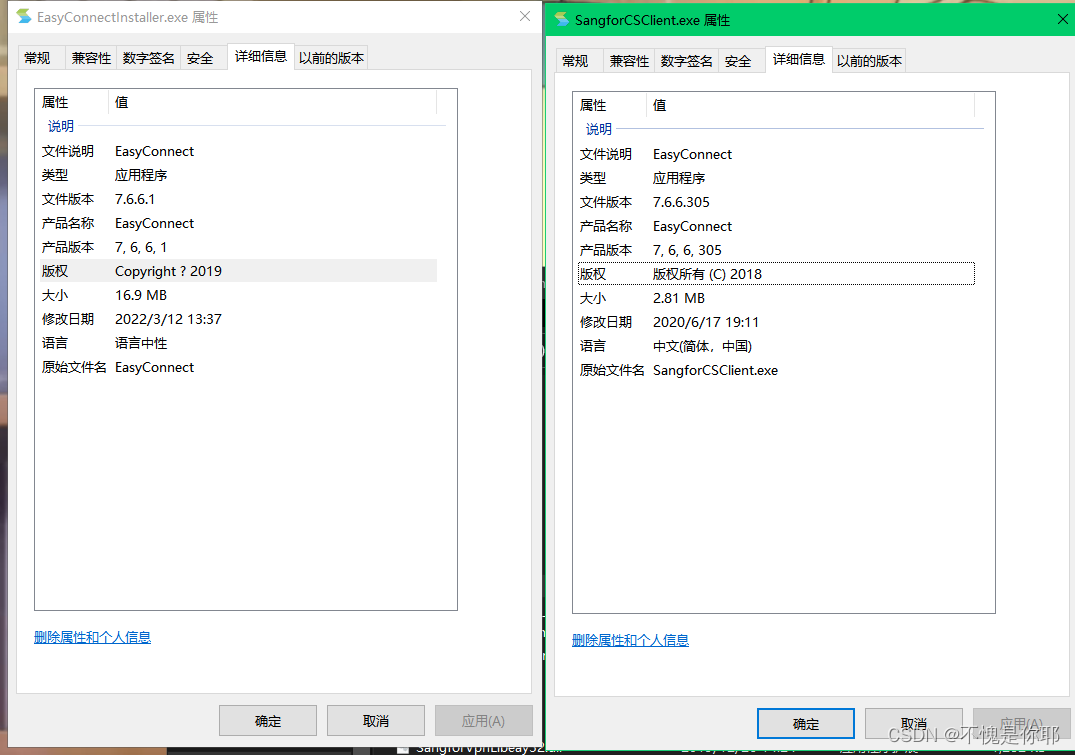The width and height of the screenshot is (1075, 755).
Task: Click SangforCSClient.exe title bar app icon
Action: (x=562, y=19)
